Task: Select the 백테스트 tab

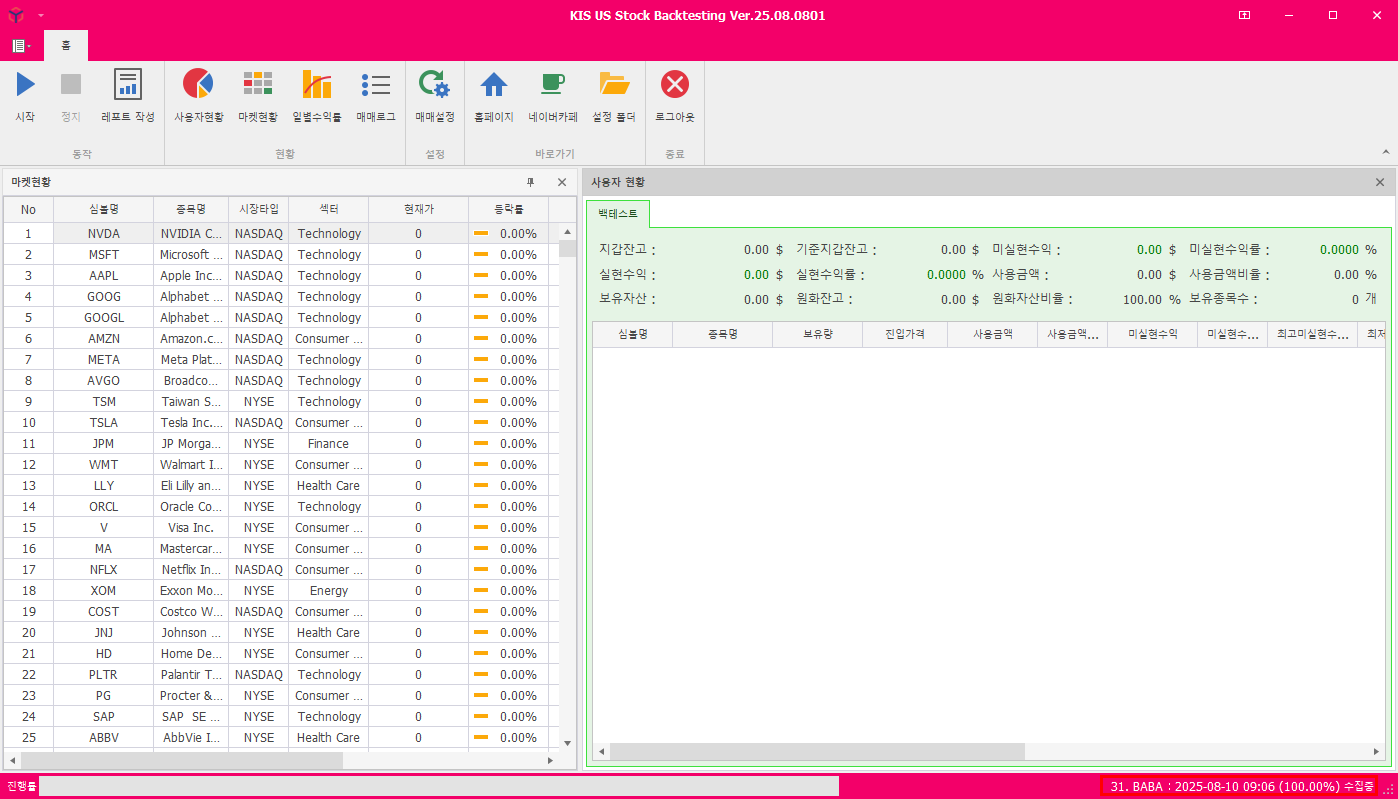Action: [618, 214]
